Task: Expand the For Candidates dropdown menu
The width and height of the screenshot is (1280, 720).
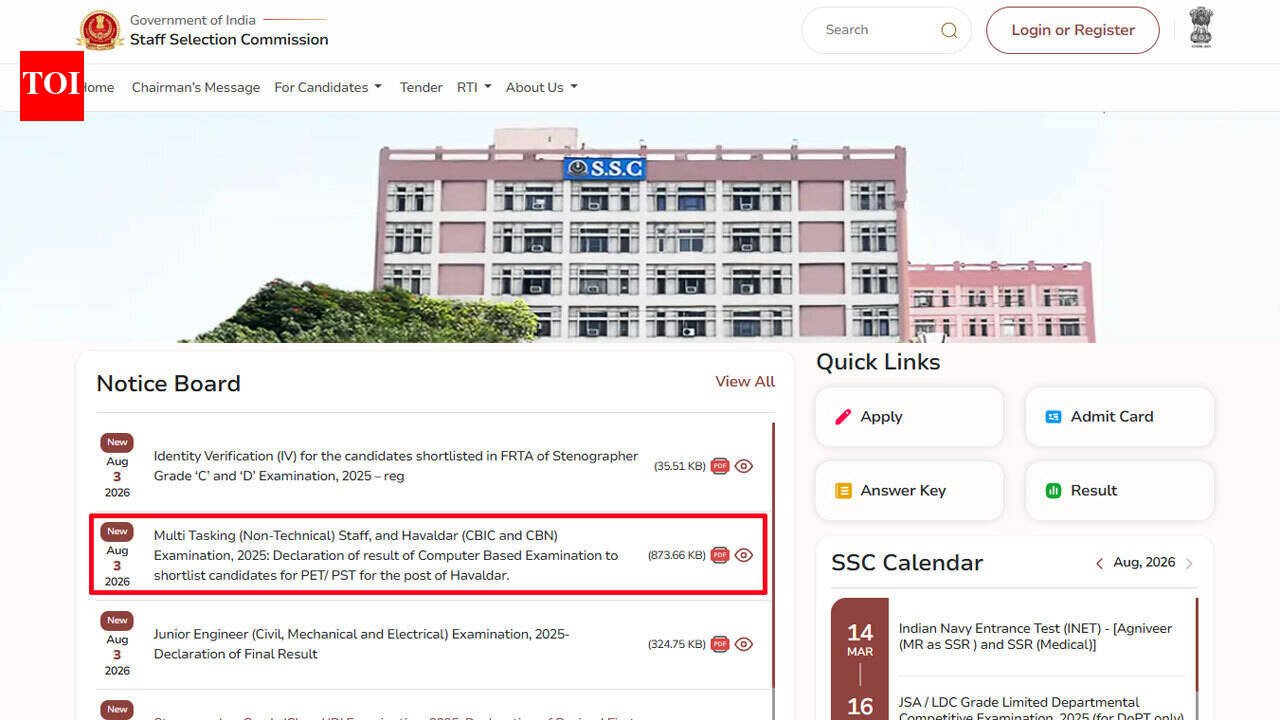Action: point(328,87)
